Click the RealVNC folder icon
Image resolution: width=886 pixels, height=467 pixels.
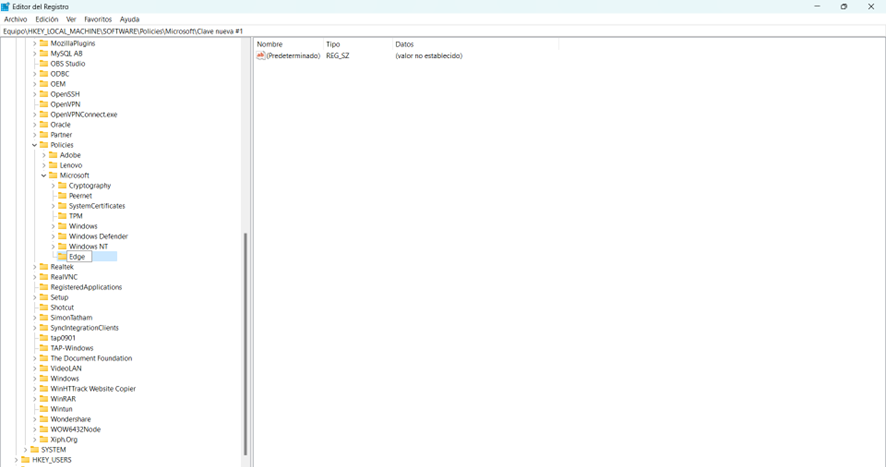44,277
